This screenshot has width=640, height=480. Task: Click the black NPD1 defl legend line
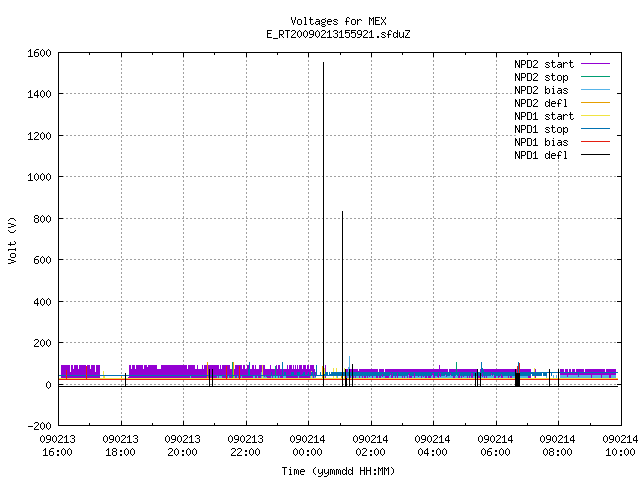(596, 155)
